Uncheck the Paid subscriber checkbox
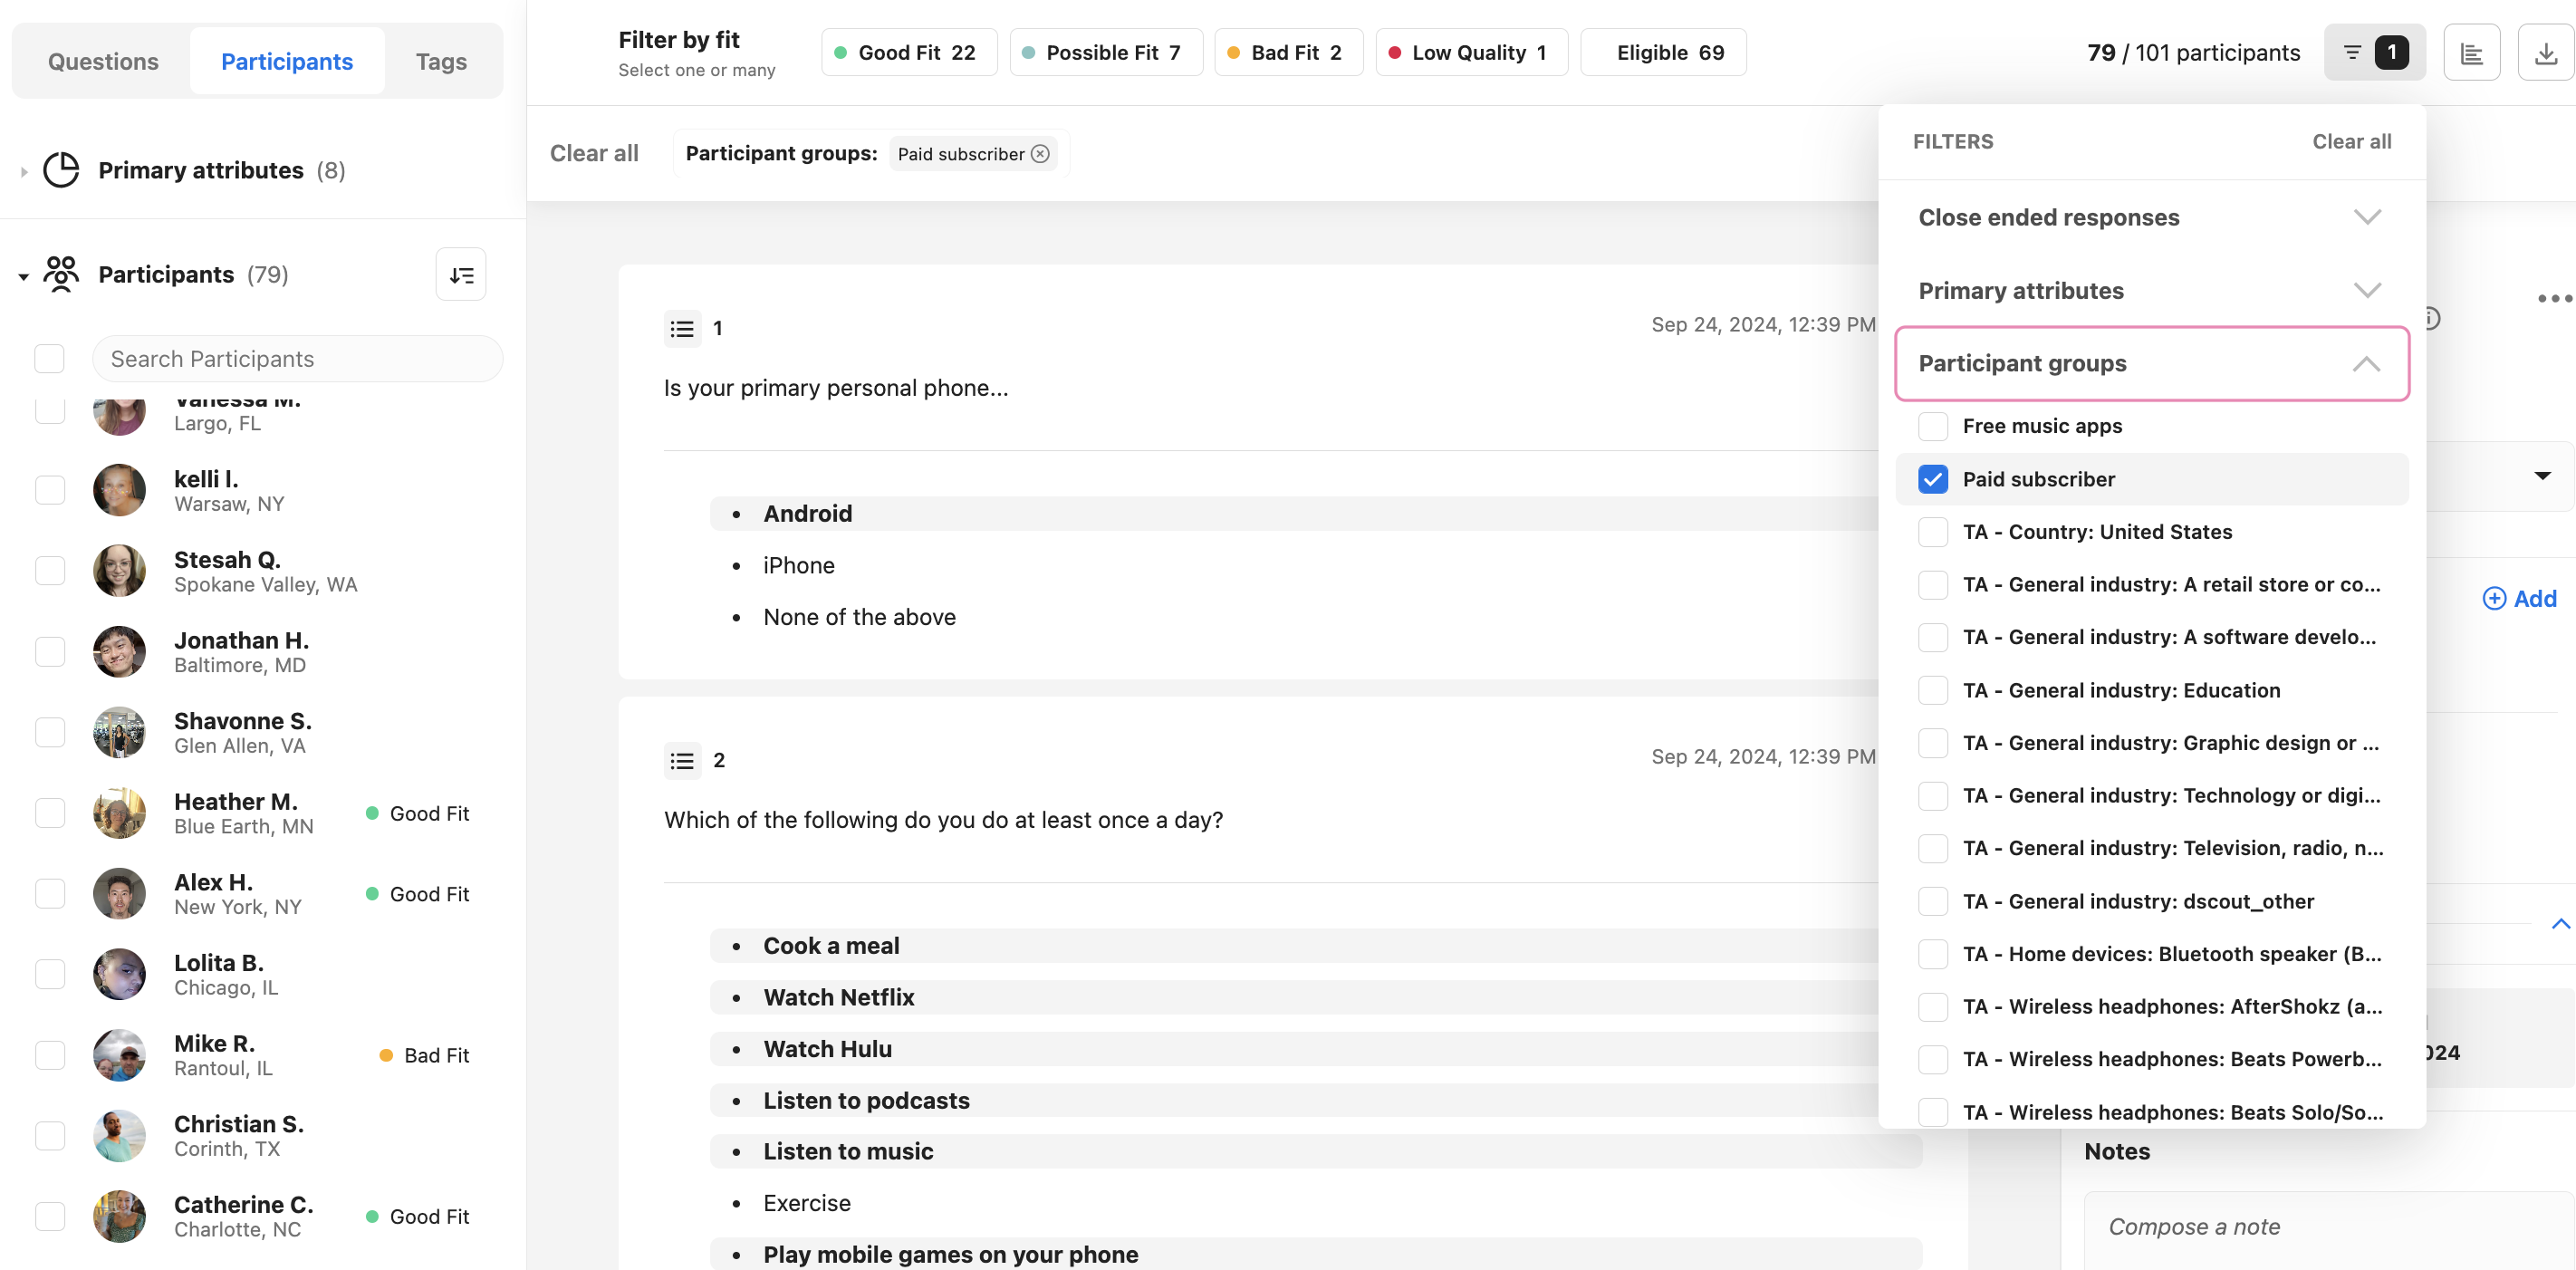Image resolution: width=2576 pixels, height=1270 pixels. coord(1932,479)
